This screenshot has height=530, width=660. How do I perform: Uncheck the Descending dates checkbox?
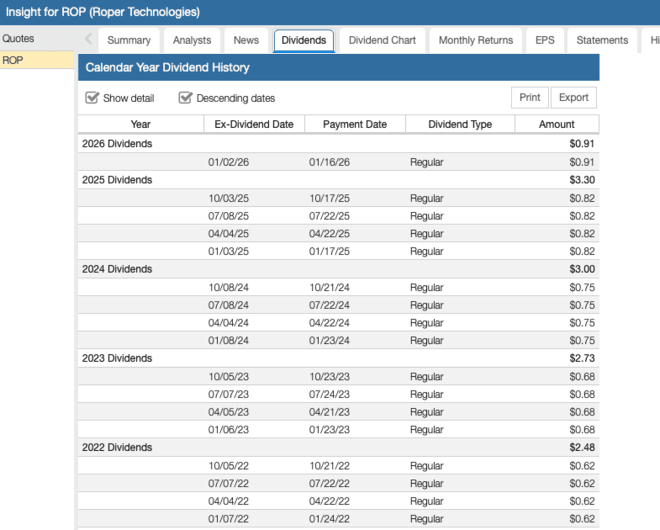click(186, 98)
